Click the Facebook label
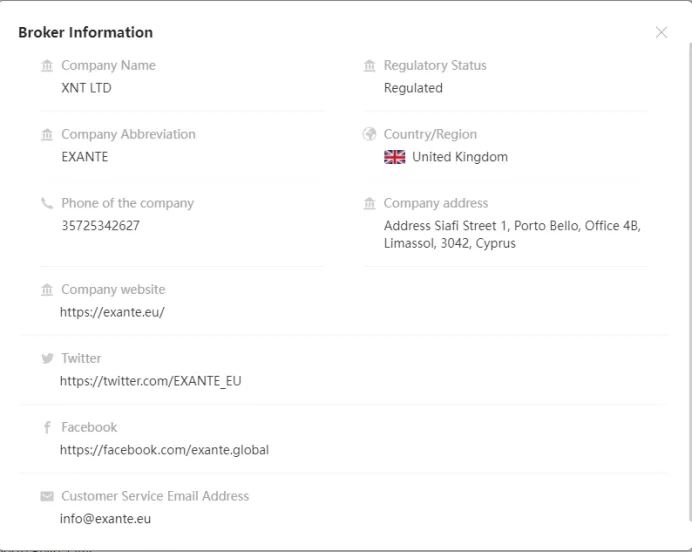The height and width of the screenshot is (552, 692). pyautogui.click(x=89, y=427)
